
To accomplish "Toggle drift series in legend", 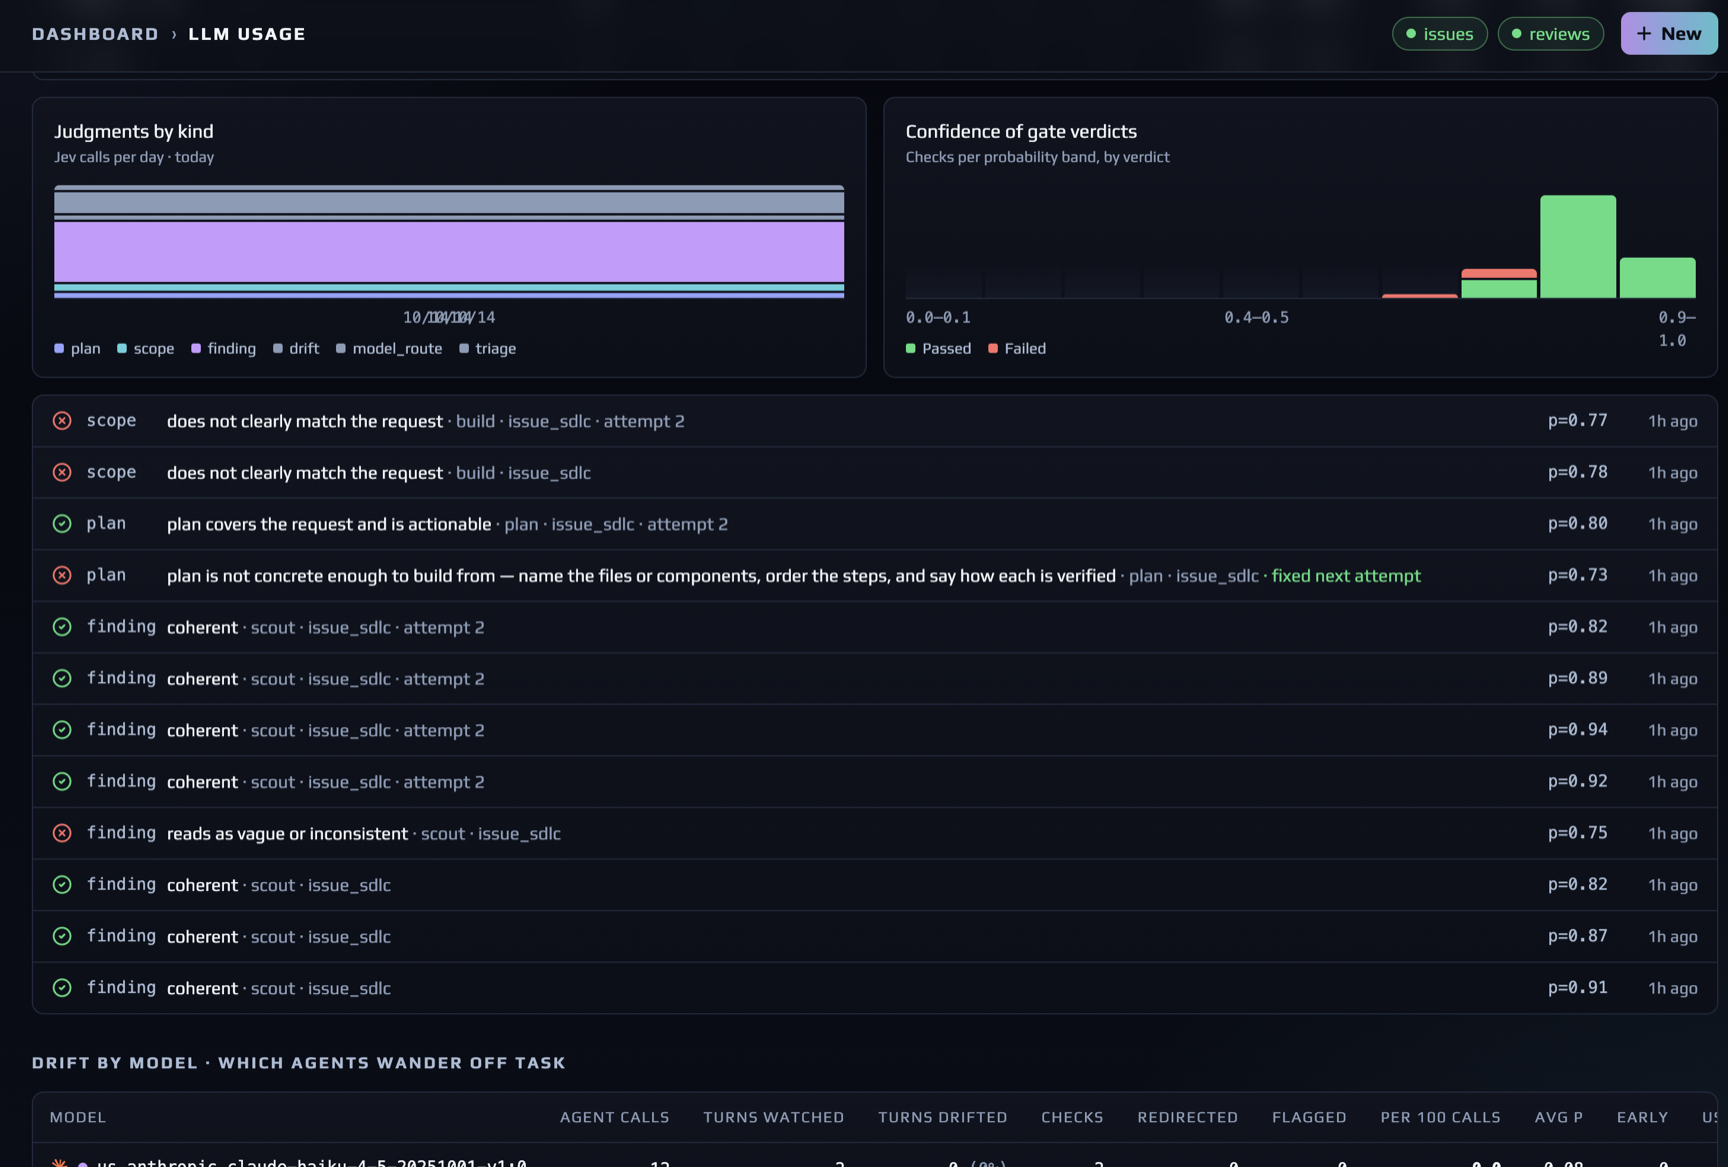I will tap(296, 348).
